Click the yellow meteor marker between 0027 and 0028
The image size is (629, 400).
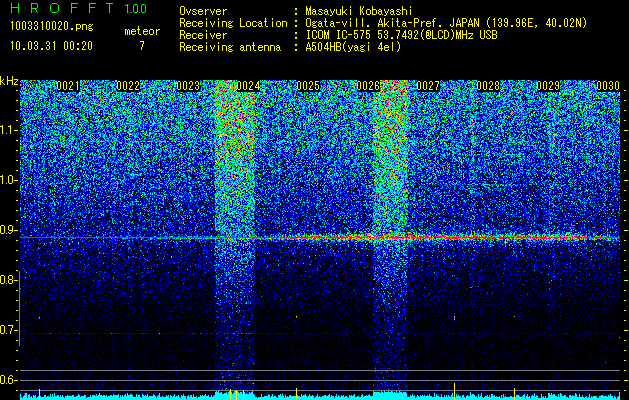point(454,391)
